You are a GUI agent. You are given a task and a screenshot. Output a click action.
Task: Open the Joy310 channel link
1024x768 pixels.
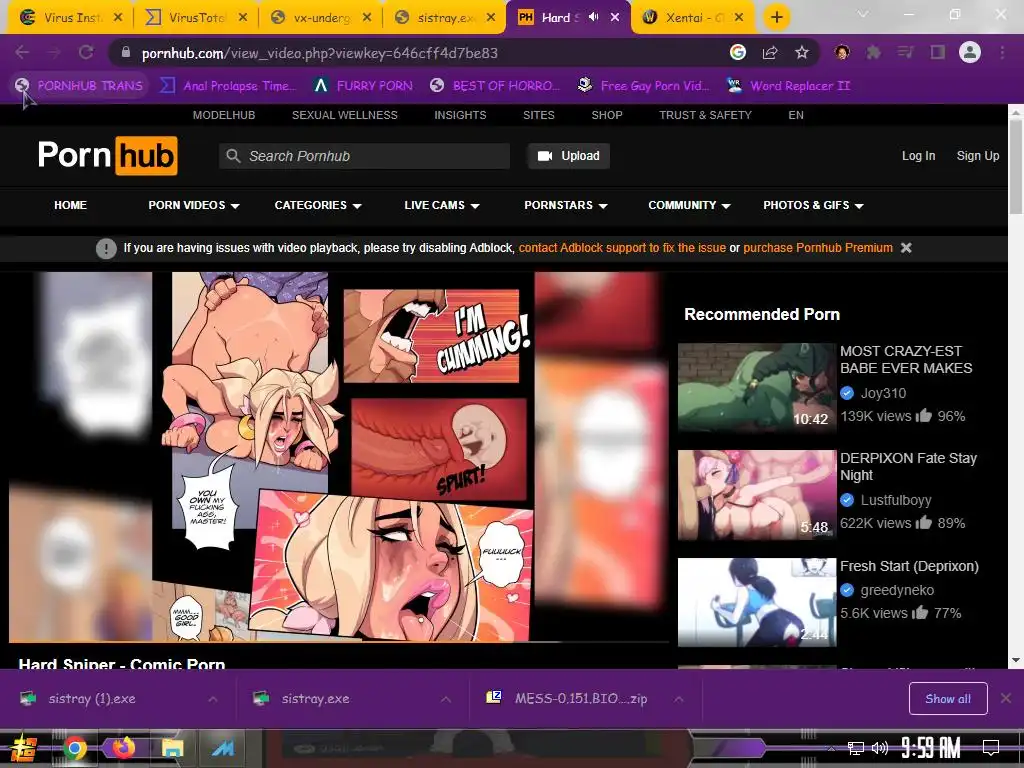click(x=883, y=393)
